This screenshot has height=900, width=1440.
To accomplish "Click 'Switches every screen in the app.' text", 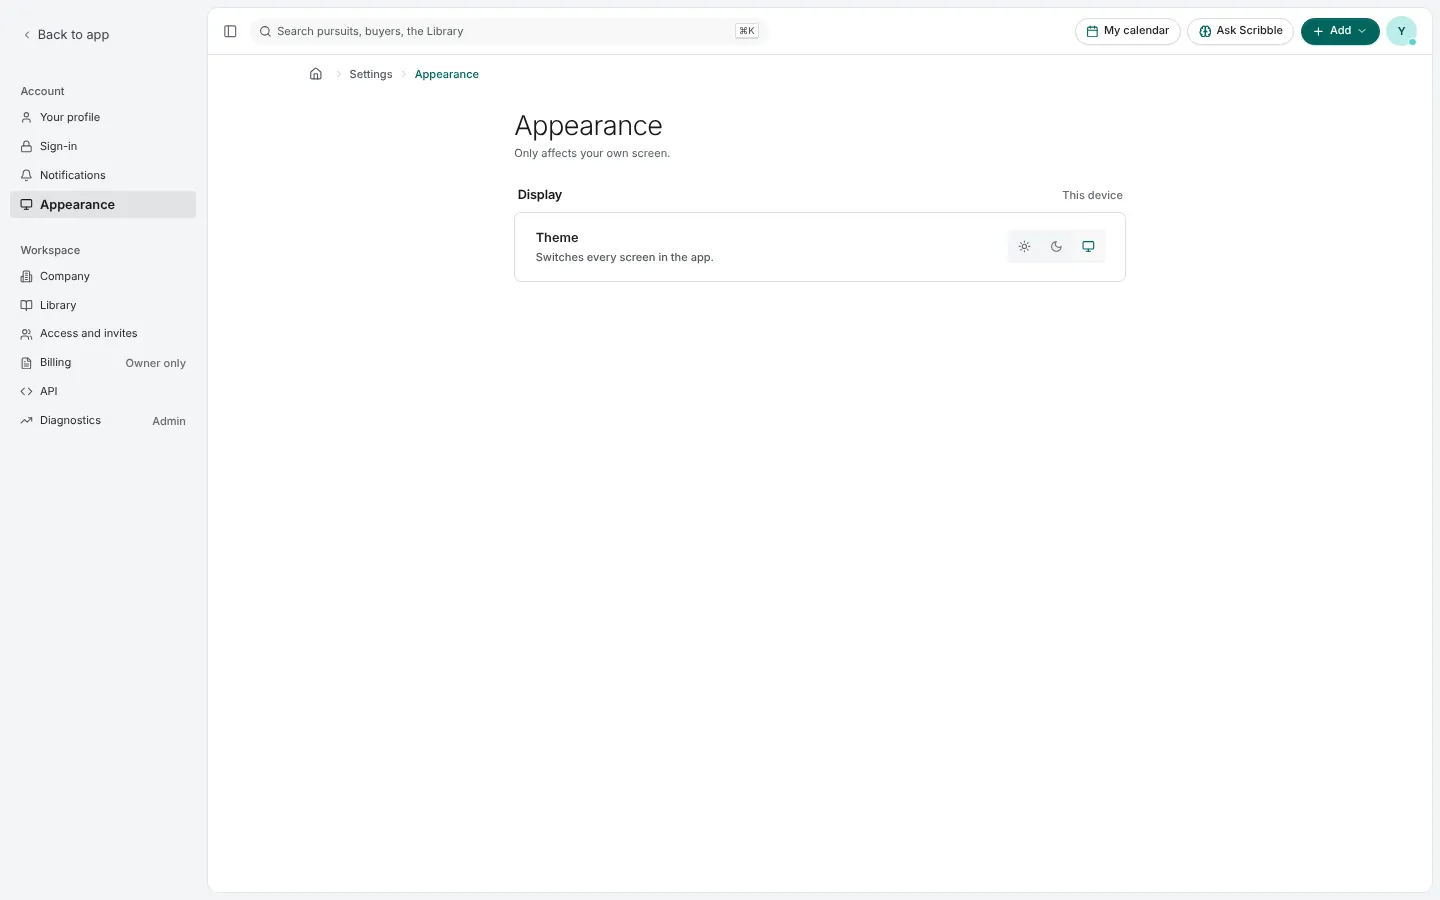I will pos(625,257).
